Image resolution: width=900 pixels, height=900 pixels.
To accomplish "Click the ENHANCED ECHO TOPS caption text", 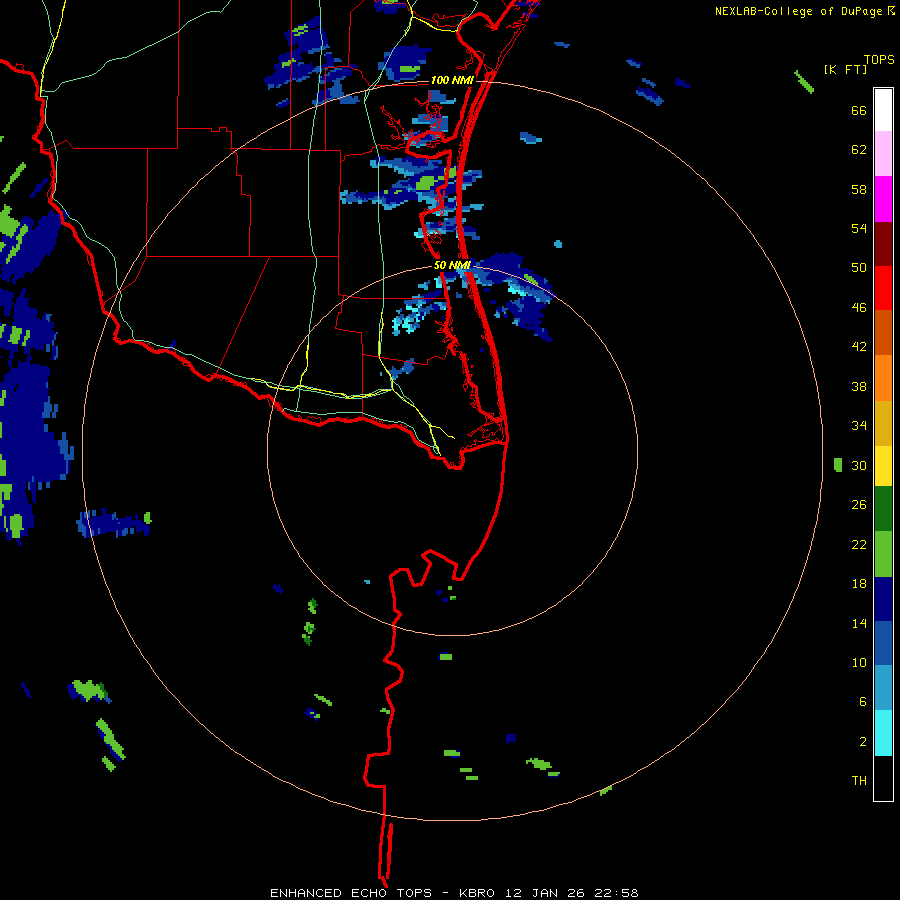I will coord(351,893).
